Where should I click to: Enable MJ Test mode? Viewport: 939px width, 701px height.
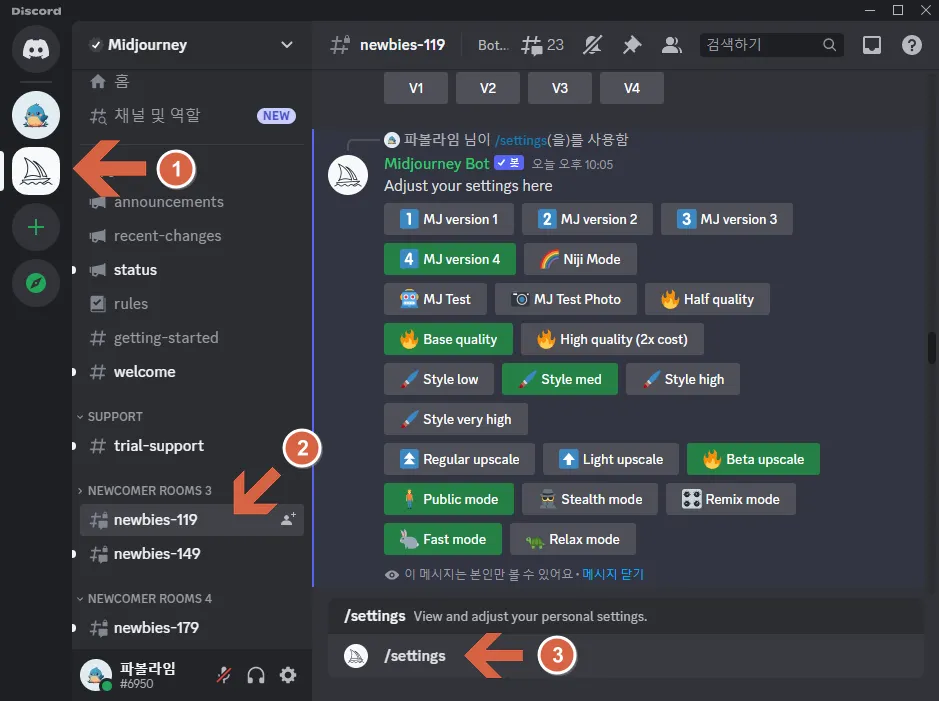tap(435, 299)
